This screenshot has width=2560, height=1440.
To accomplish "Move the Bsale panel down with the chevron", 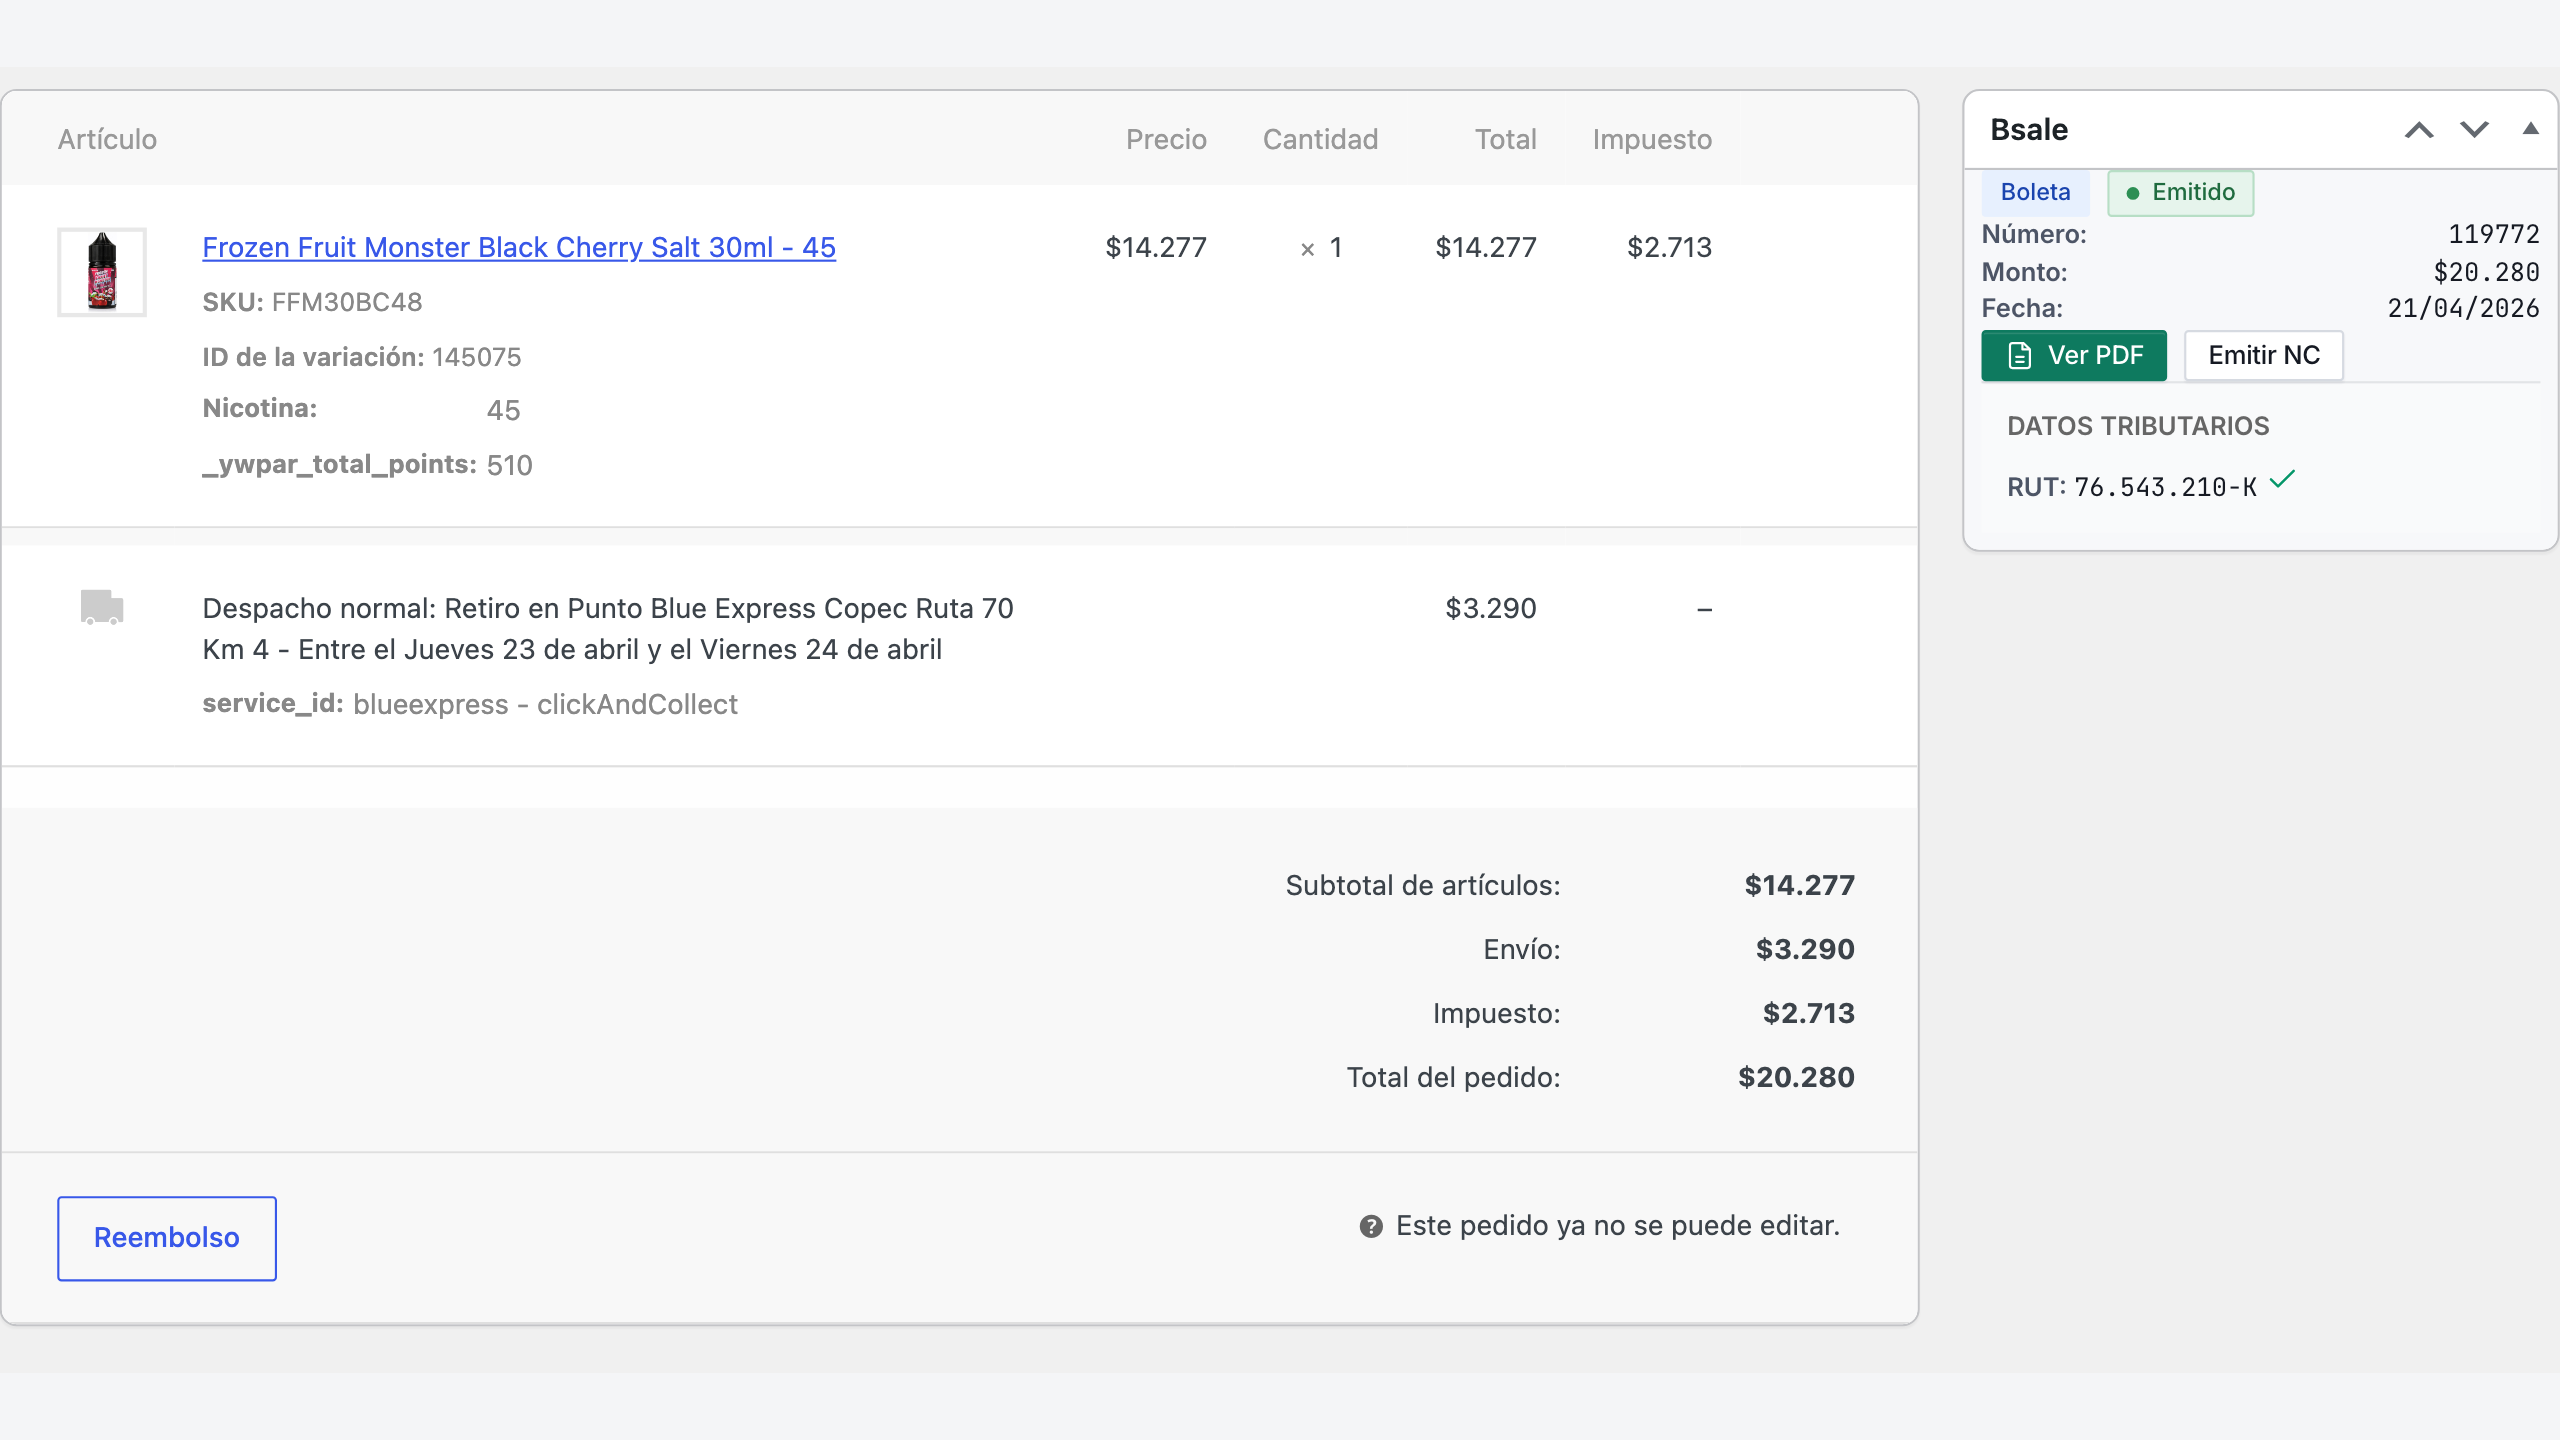I will pos(2475,130).
